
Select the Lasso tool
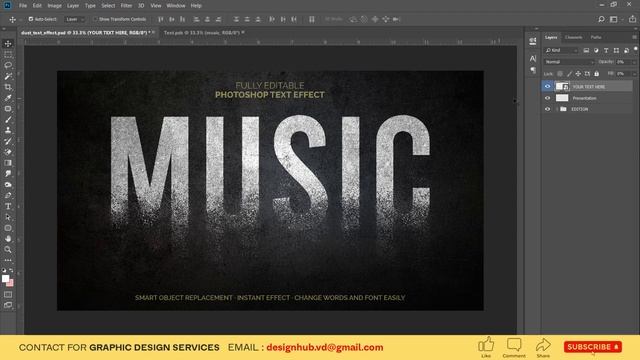click(8, 65)
